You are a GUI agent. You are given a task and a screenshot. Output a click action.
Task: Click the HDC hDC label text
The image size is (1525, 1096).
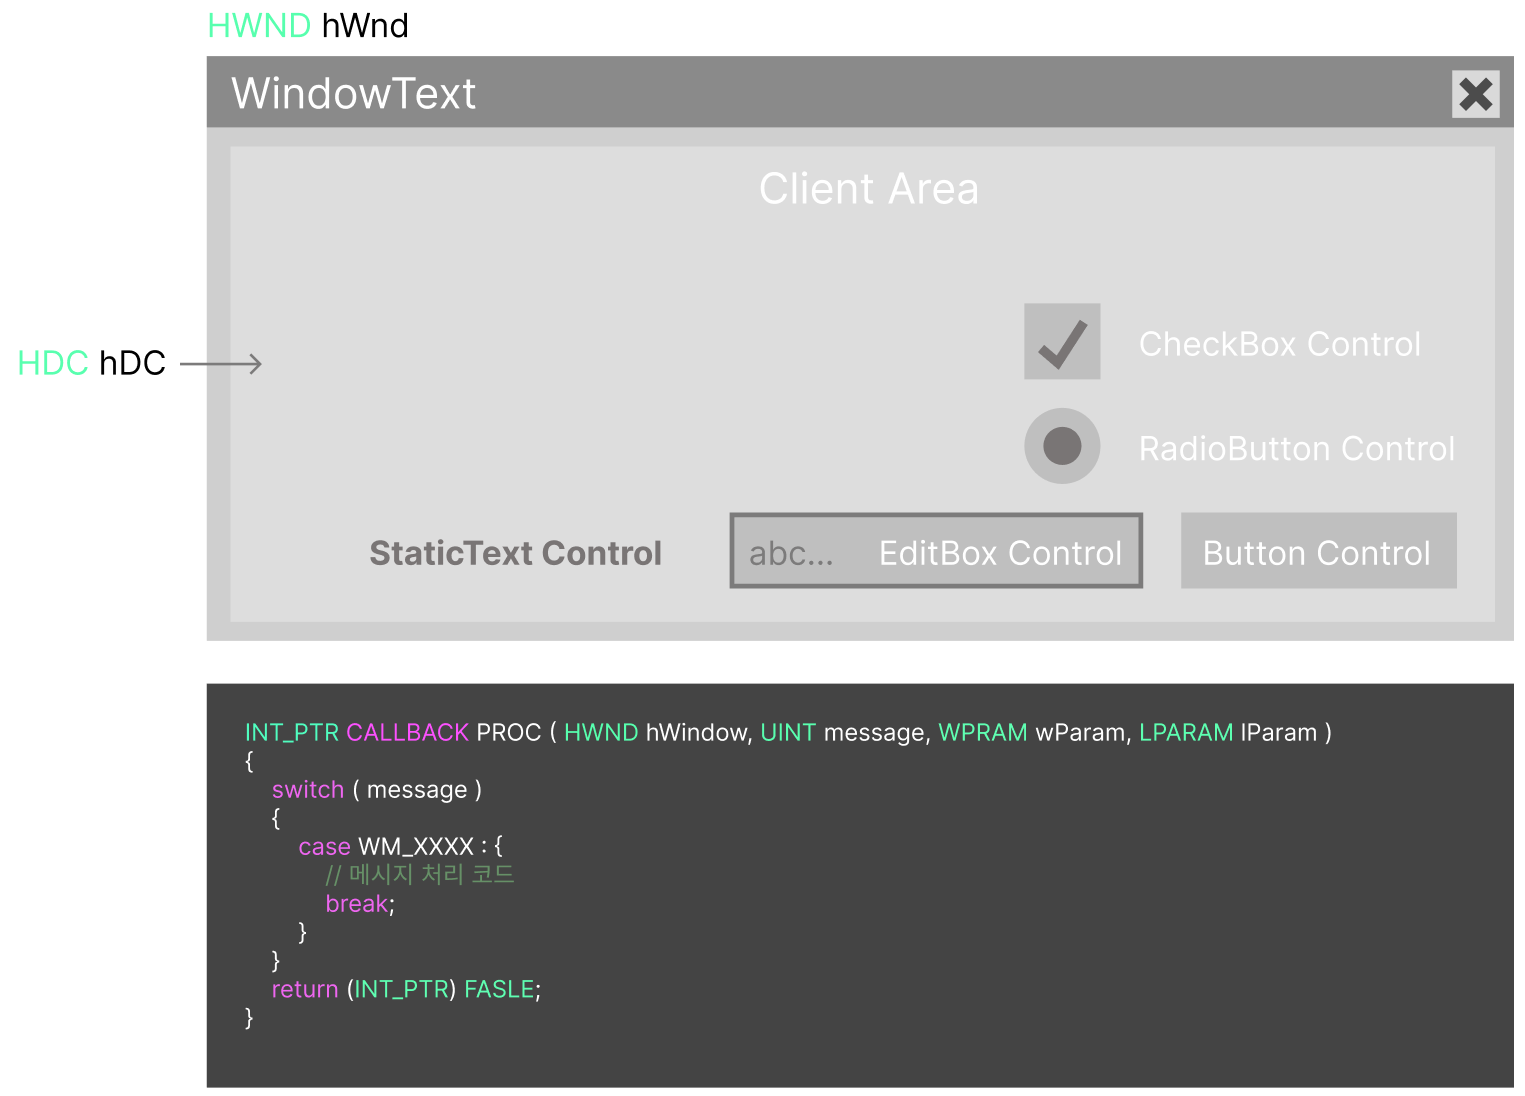(x=92, y=363)
